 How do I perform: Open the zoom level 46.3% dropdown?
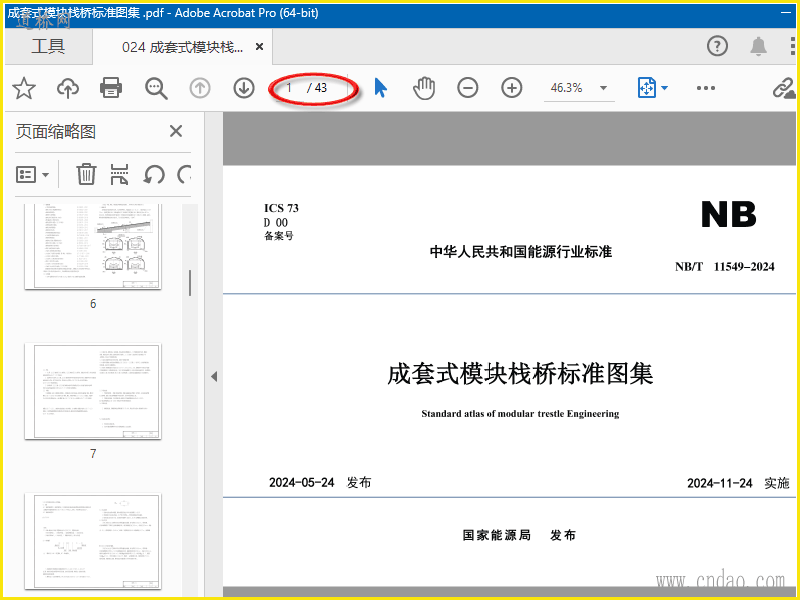pos(604,88)
